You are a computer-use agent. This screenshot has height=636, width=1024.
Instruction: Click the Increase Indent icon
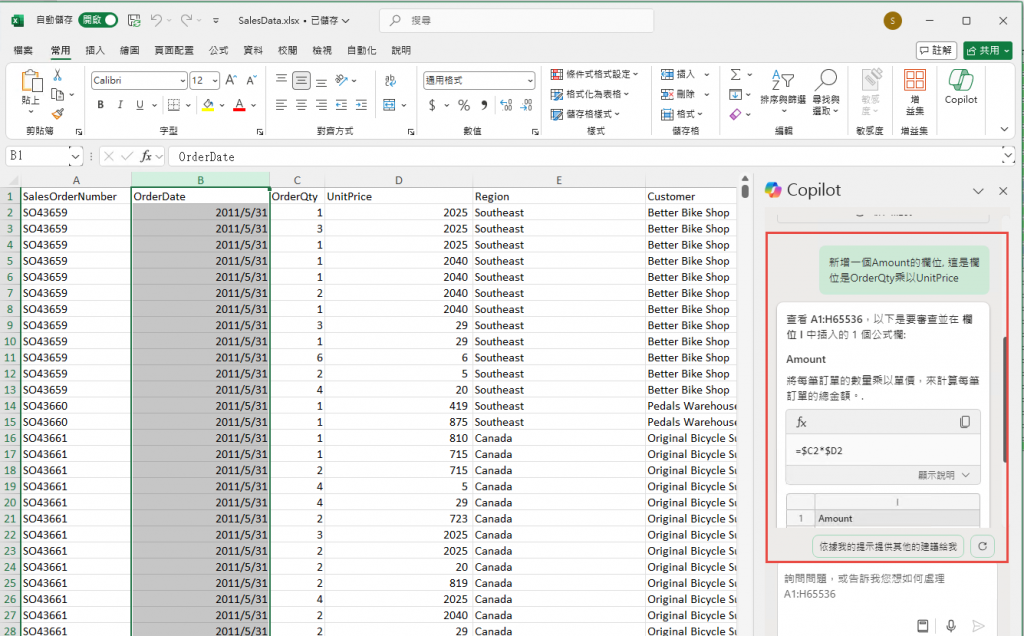(x=361, y=104)
